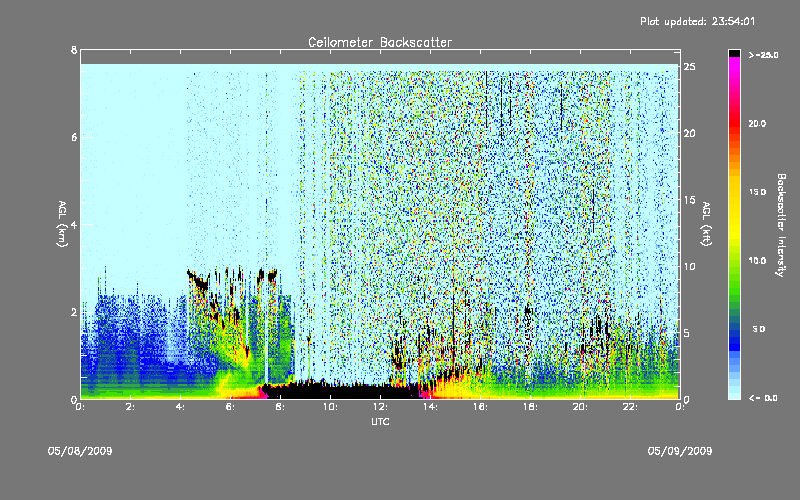Click the '4:' hour tick on x-axis
The image size is (800, 500).
[181, 407]
